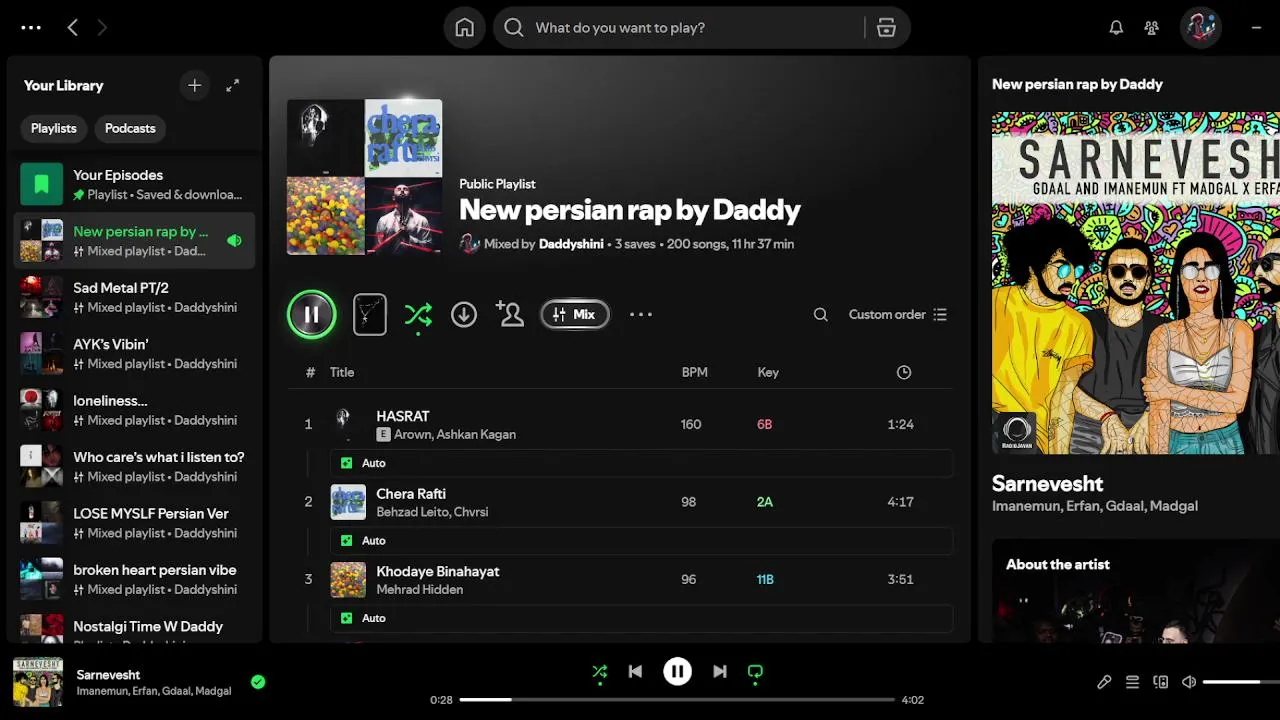This screenshot has width=1280, height=720.
Task: Toggle the Auto transition under HASRAT
Action: (x=641, y=463)
